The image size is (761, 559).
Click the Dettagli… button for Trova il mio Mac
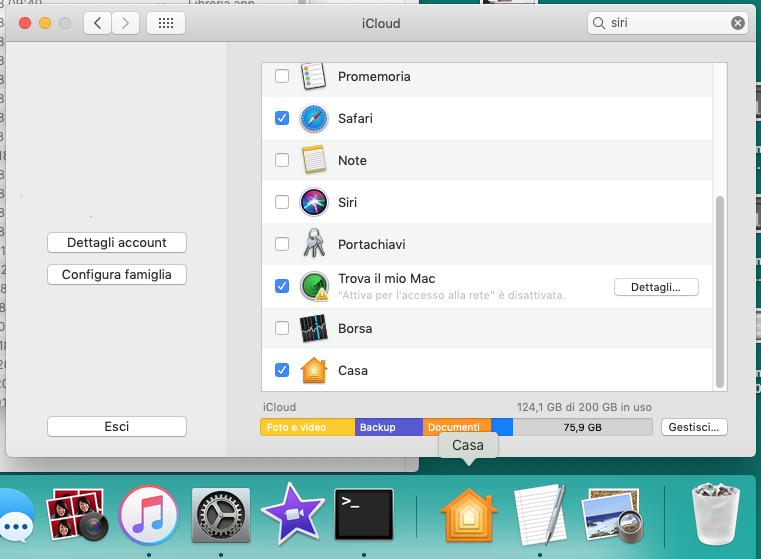[655, 287]
